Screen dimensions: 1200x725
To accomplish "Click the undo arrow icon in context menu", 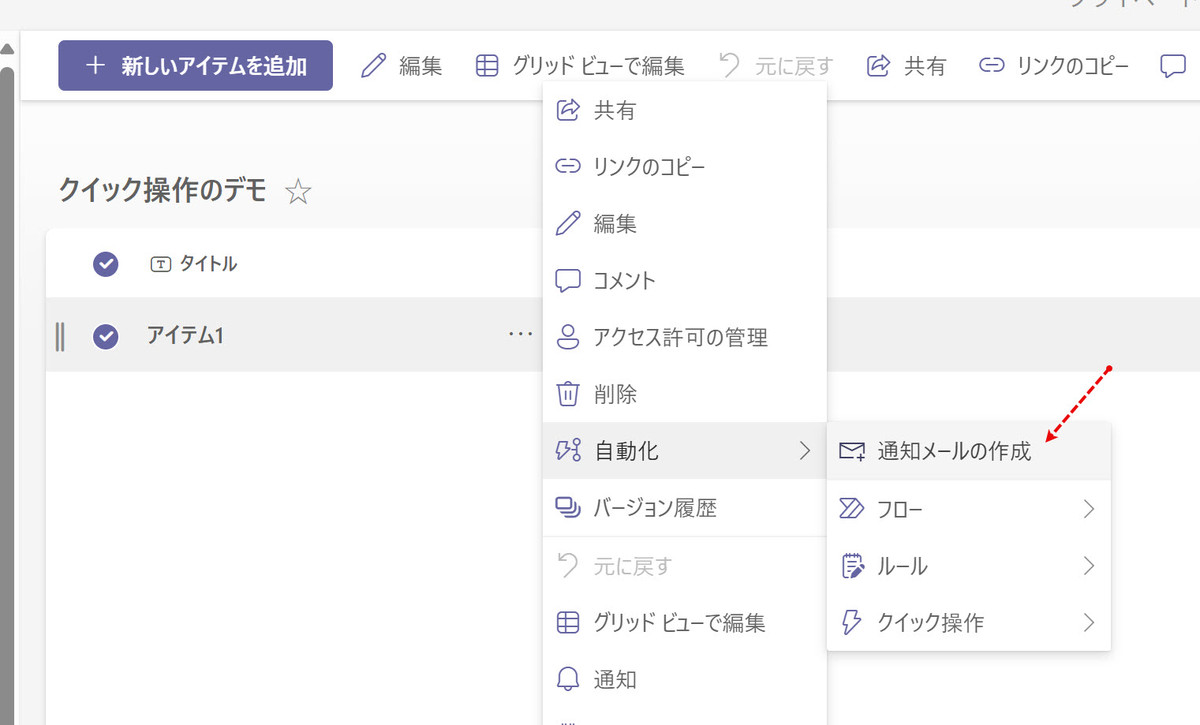I will coord(568,565).
